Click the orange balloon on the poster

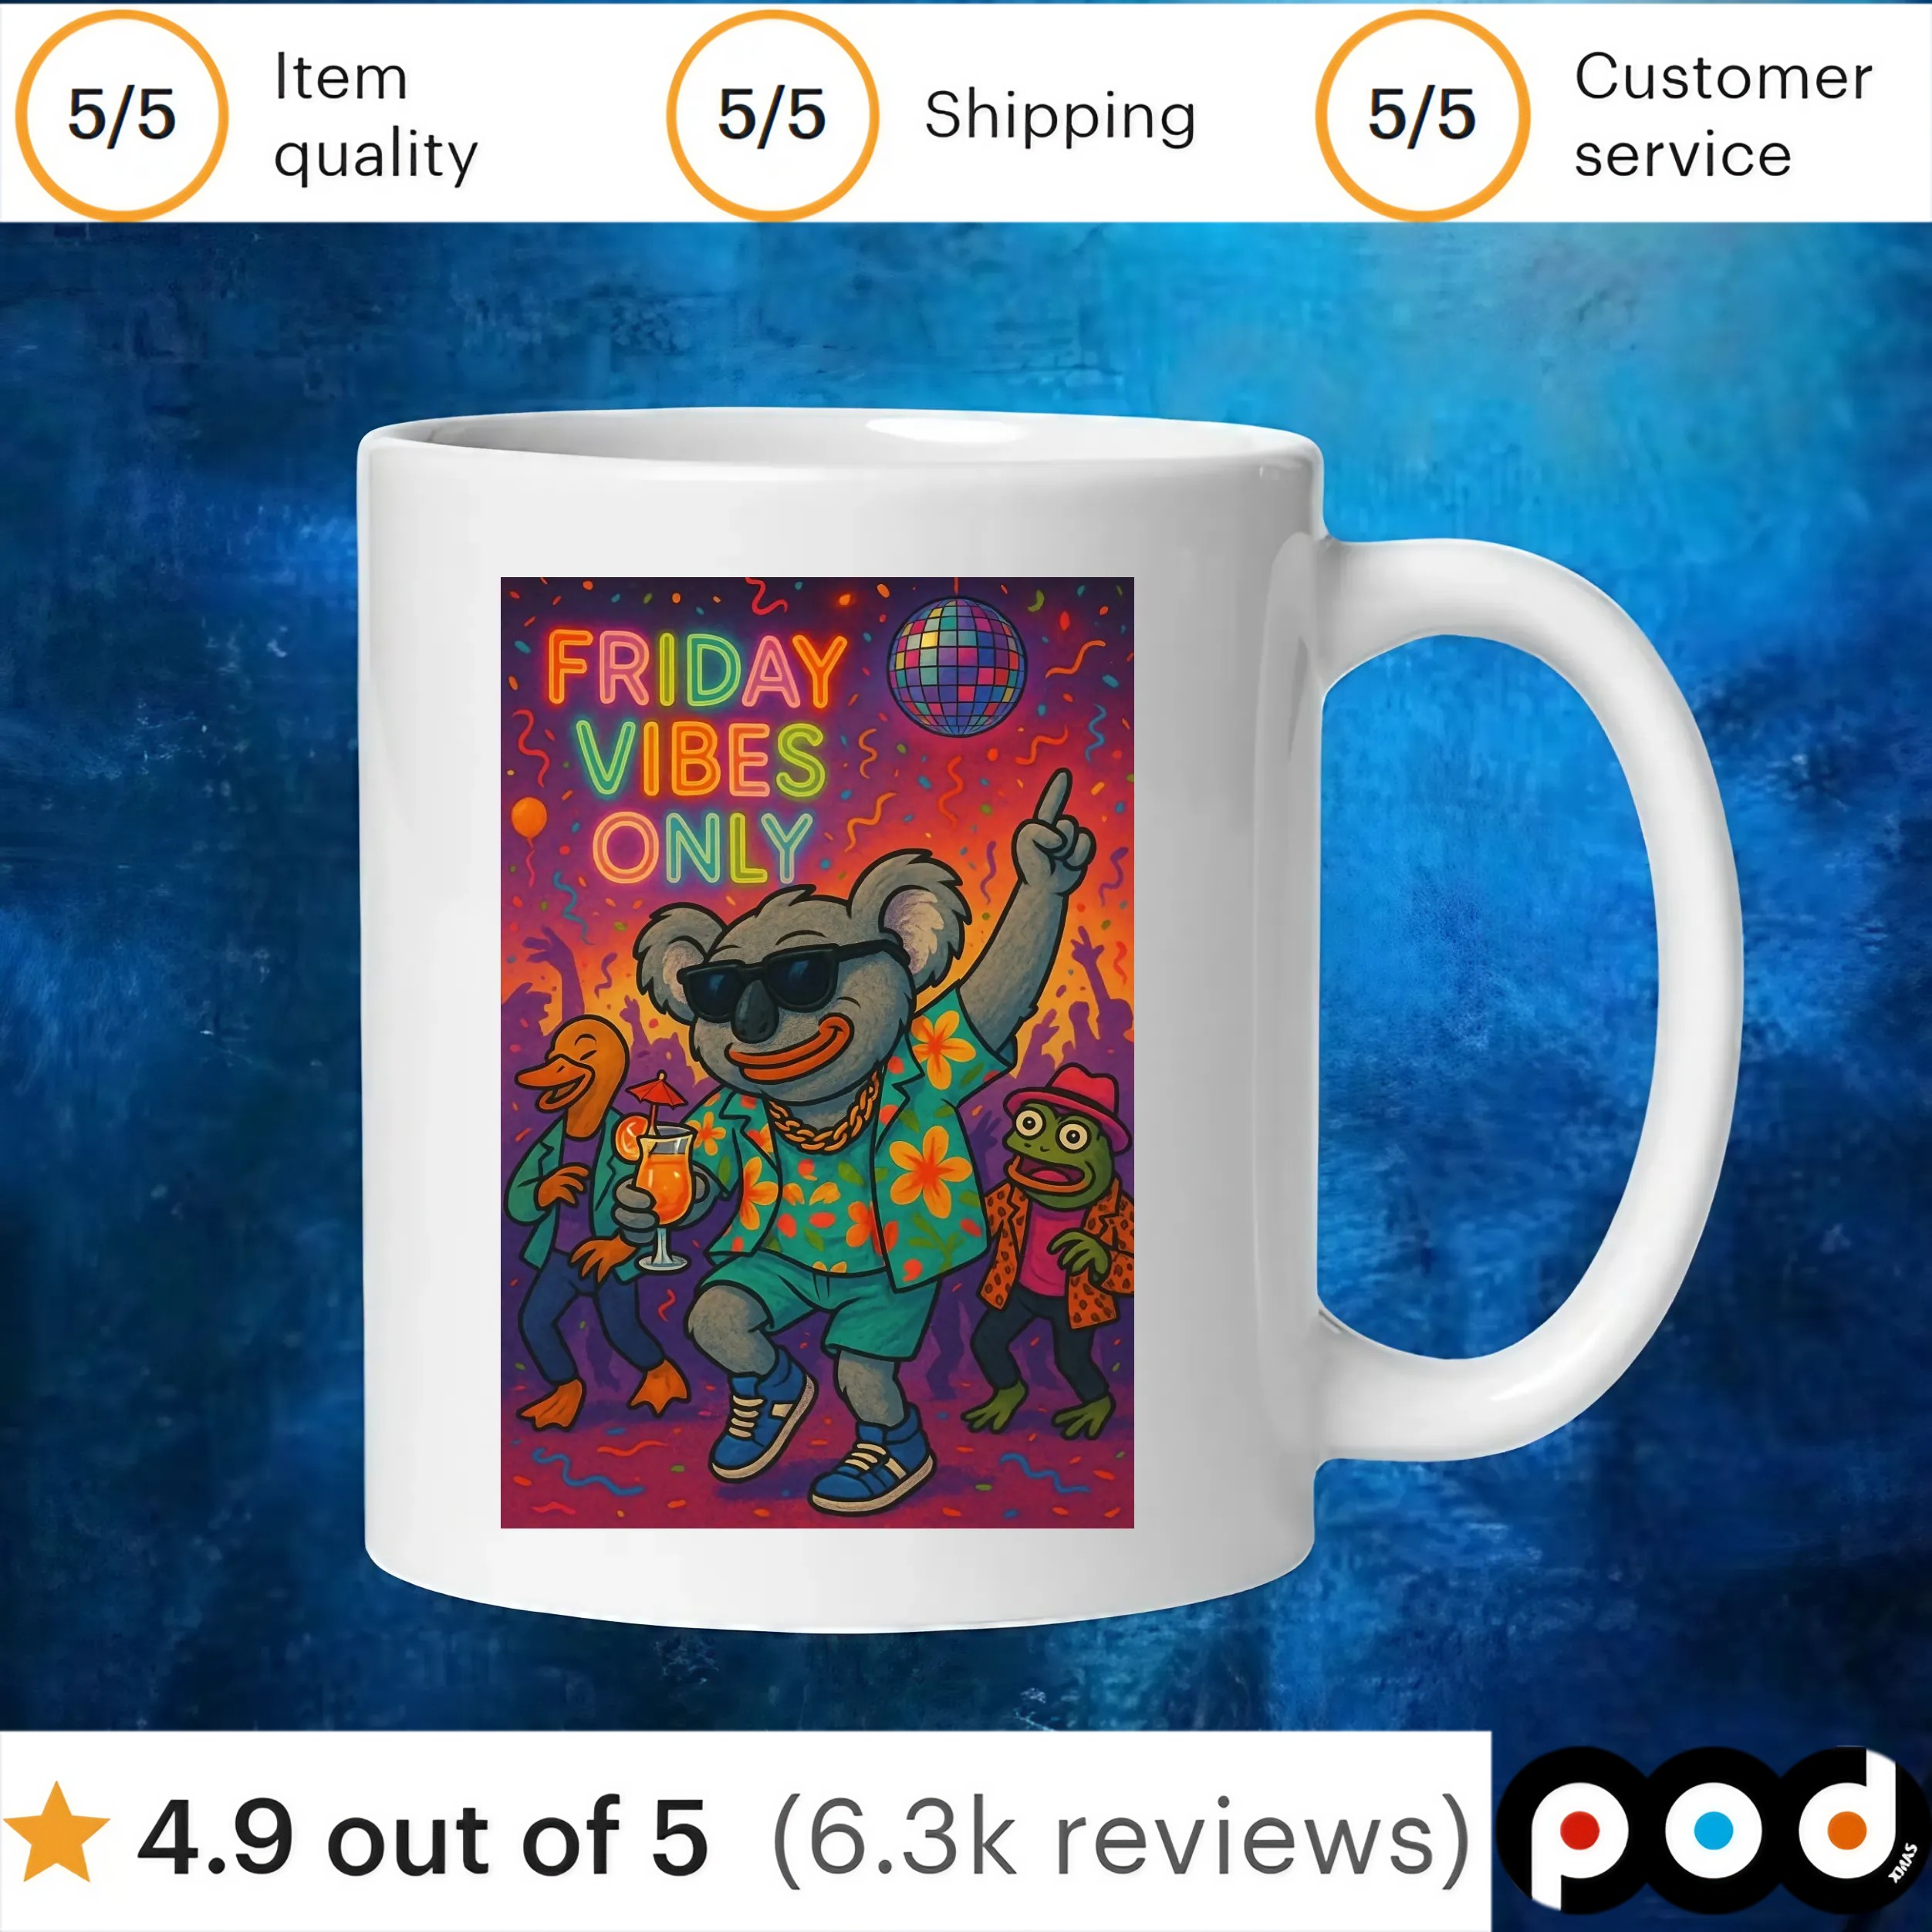(529, 818)
